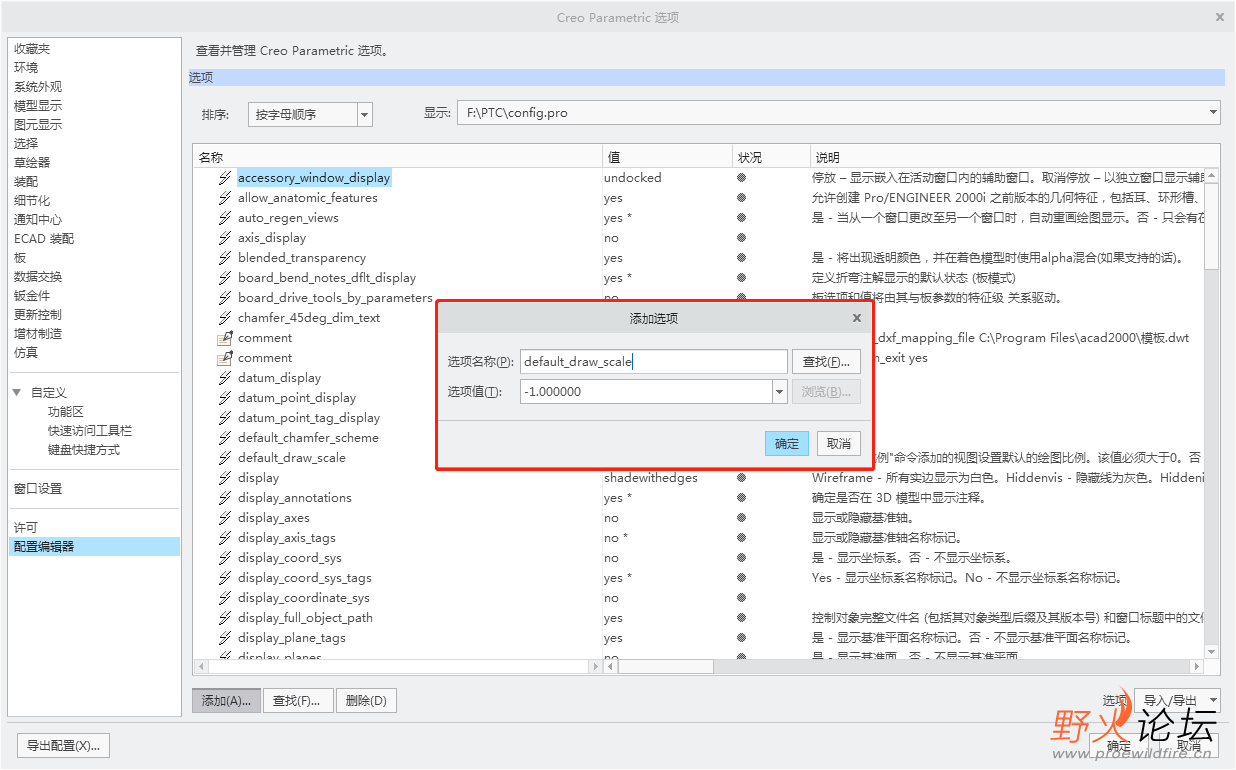Screen dimensions: 1236x770
Task: Click the 删除(D) button
Action: [x=366, y=701]
